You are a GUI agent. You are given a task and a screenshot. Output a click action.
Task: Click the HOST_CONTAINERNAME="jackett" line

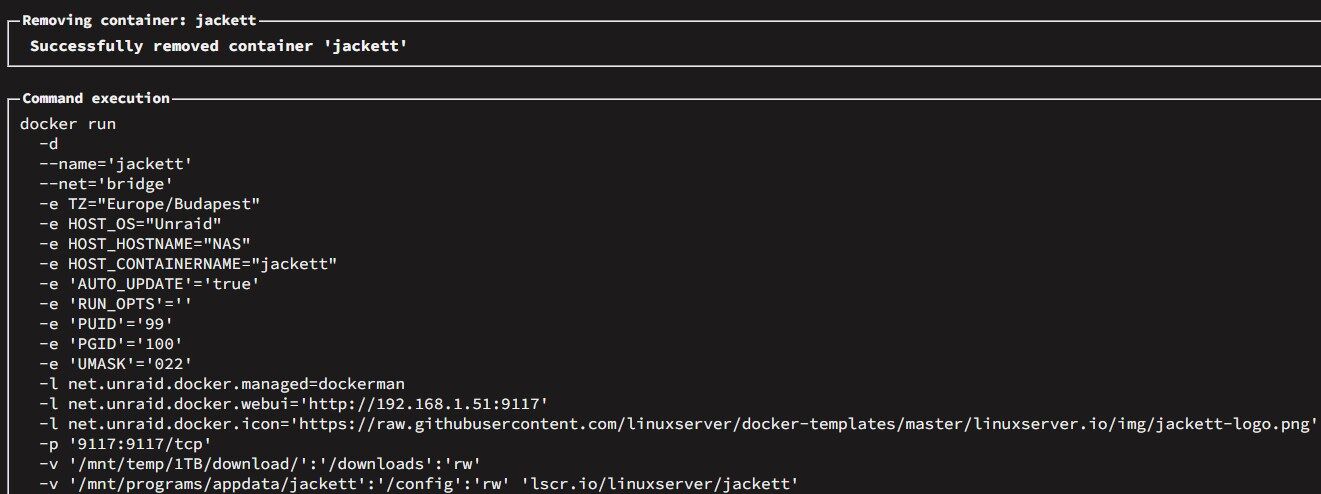[x=188, y=263]
